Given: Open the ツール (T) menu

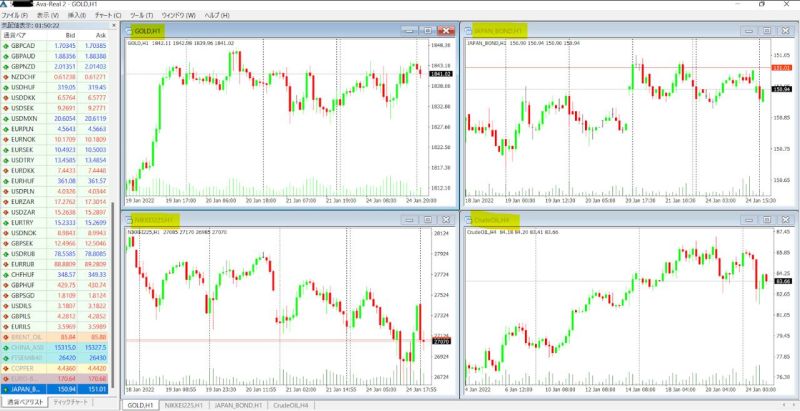Looking at the screenshot, I should coord(141,15).
